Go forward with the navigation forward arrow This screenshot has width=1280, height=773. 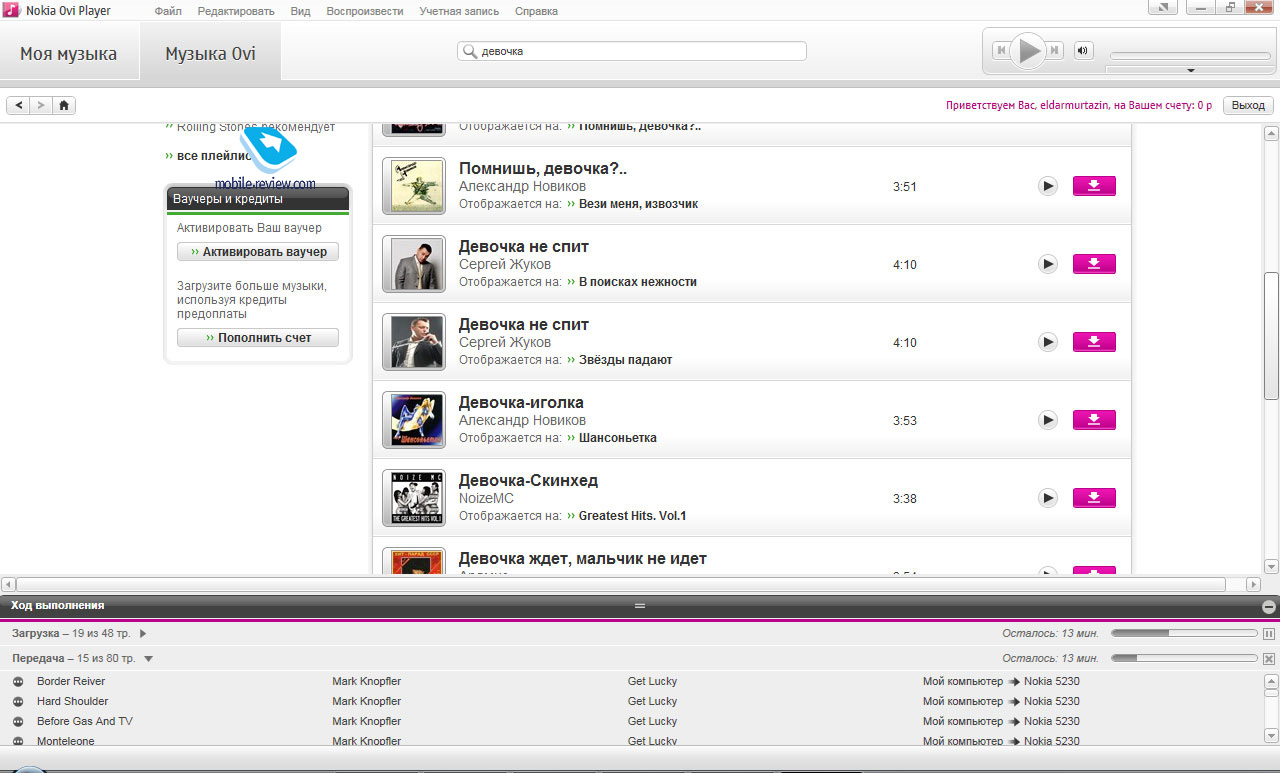click(41, 105)
